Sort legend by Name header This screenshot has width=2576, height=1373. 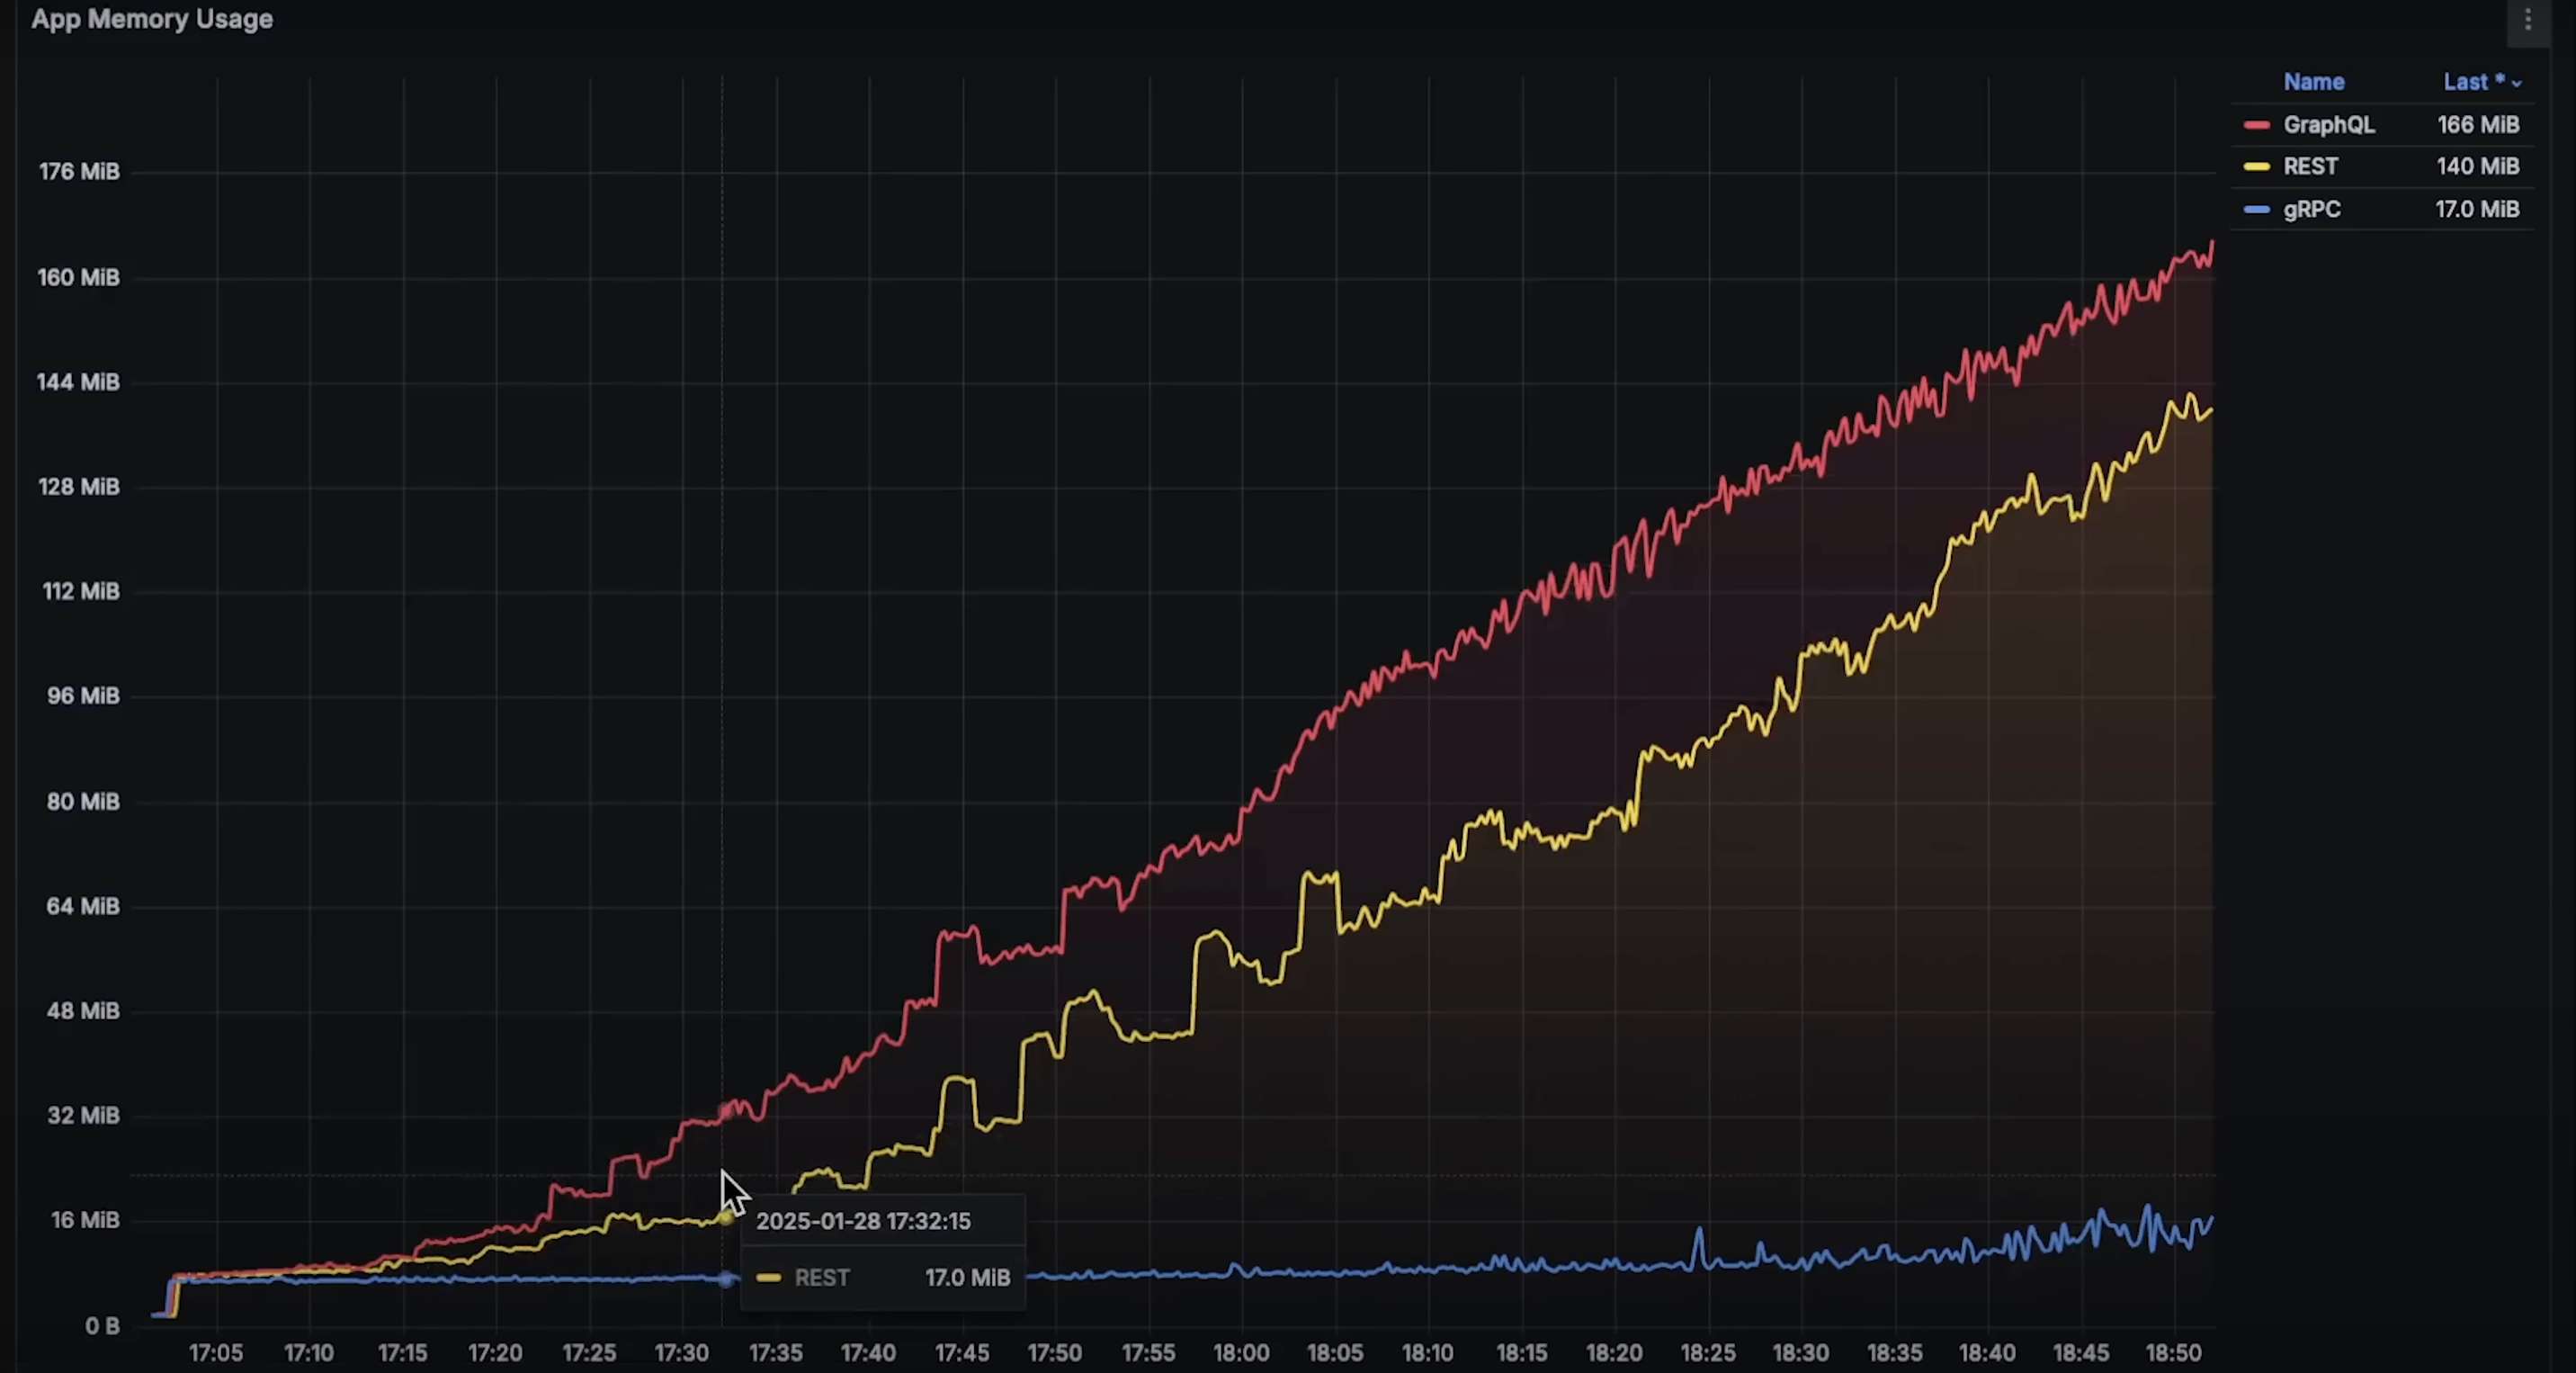2313,82
